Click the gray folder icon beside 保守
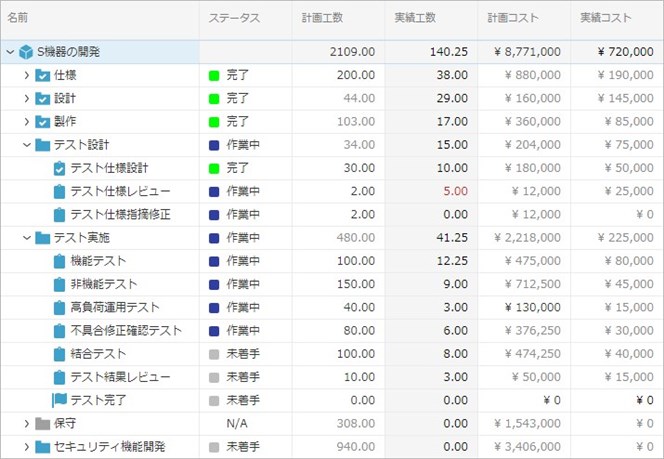This screenshot has height=459, width=664. pyautogui.click(x=43, y=424)
